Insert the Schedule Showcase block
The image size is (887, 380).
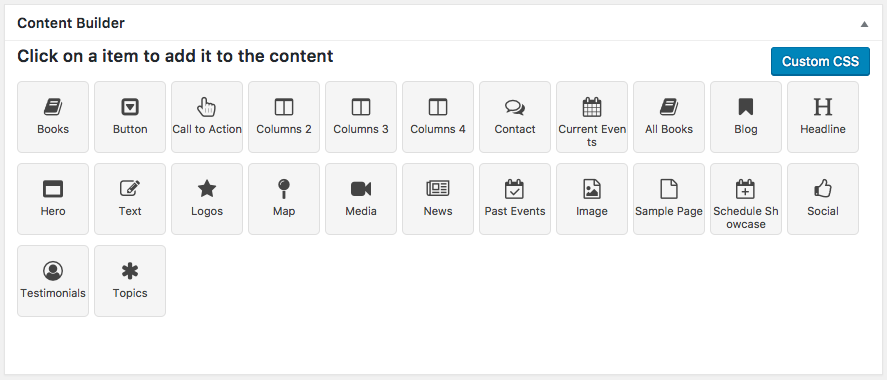click(746, 199)
